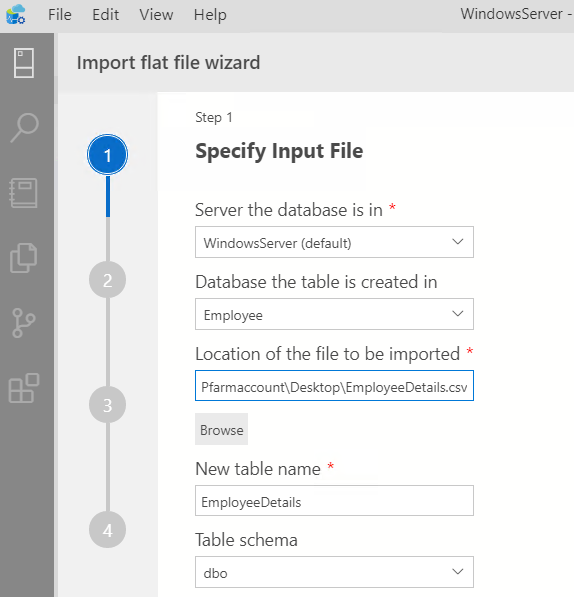This screenshot has height=597, width=574.
Task: Open the File menu
Action: (60, 15)
